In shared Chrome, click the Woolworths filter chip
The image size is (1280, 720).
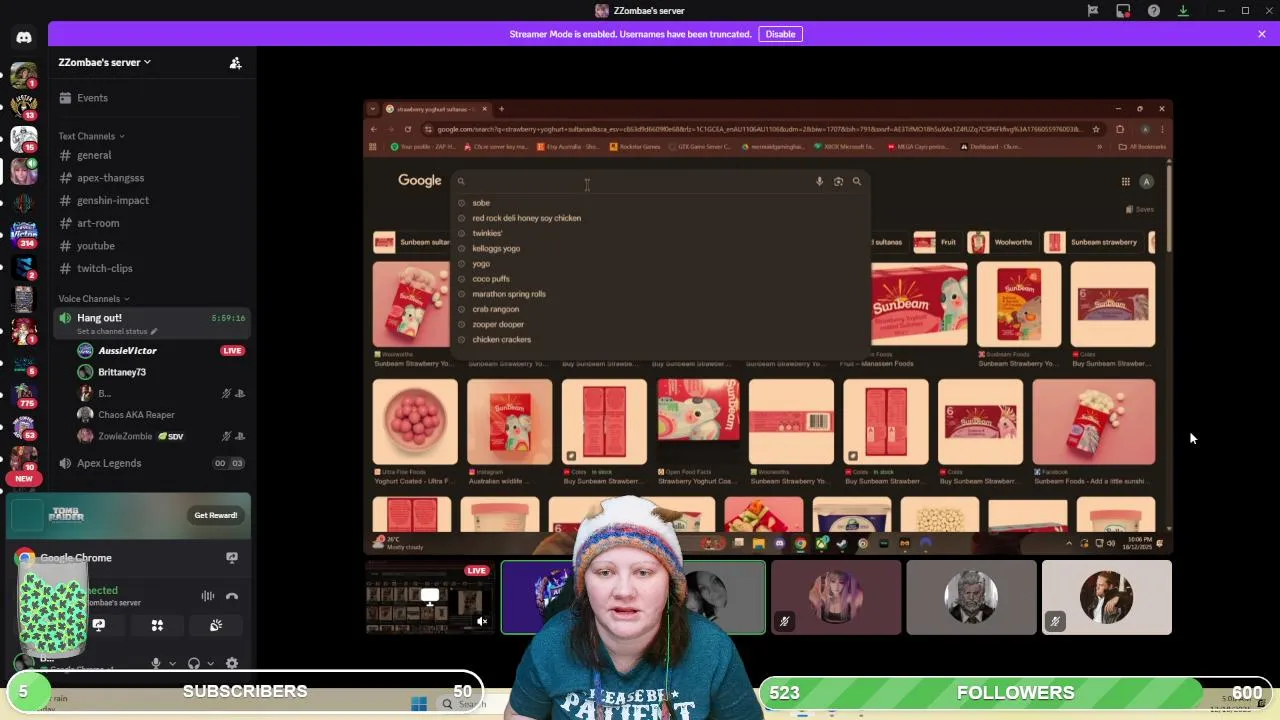point(1004,242)
